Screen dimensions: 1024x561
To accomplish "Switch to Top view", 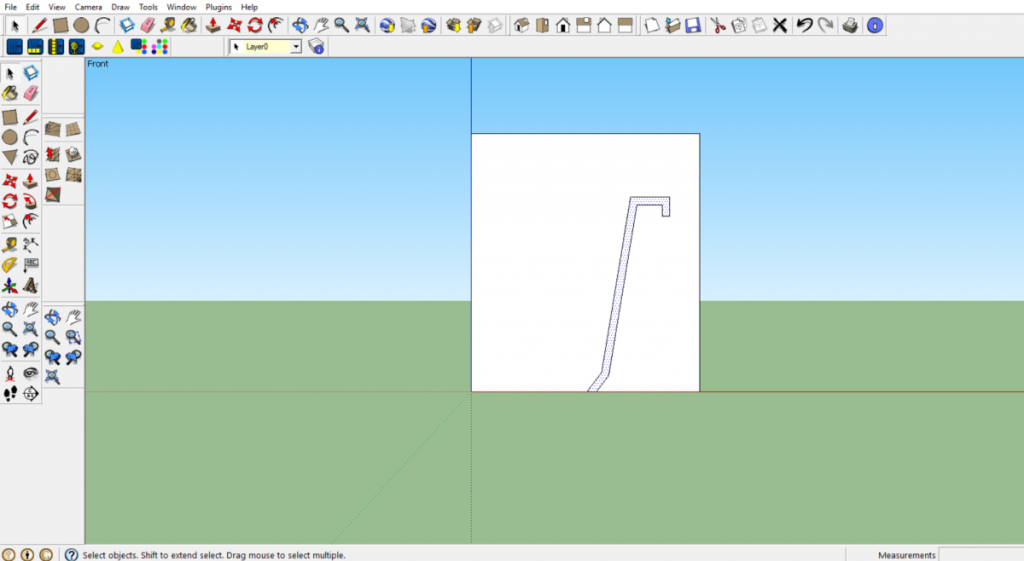I will click(x=542, y=25).
